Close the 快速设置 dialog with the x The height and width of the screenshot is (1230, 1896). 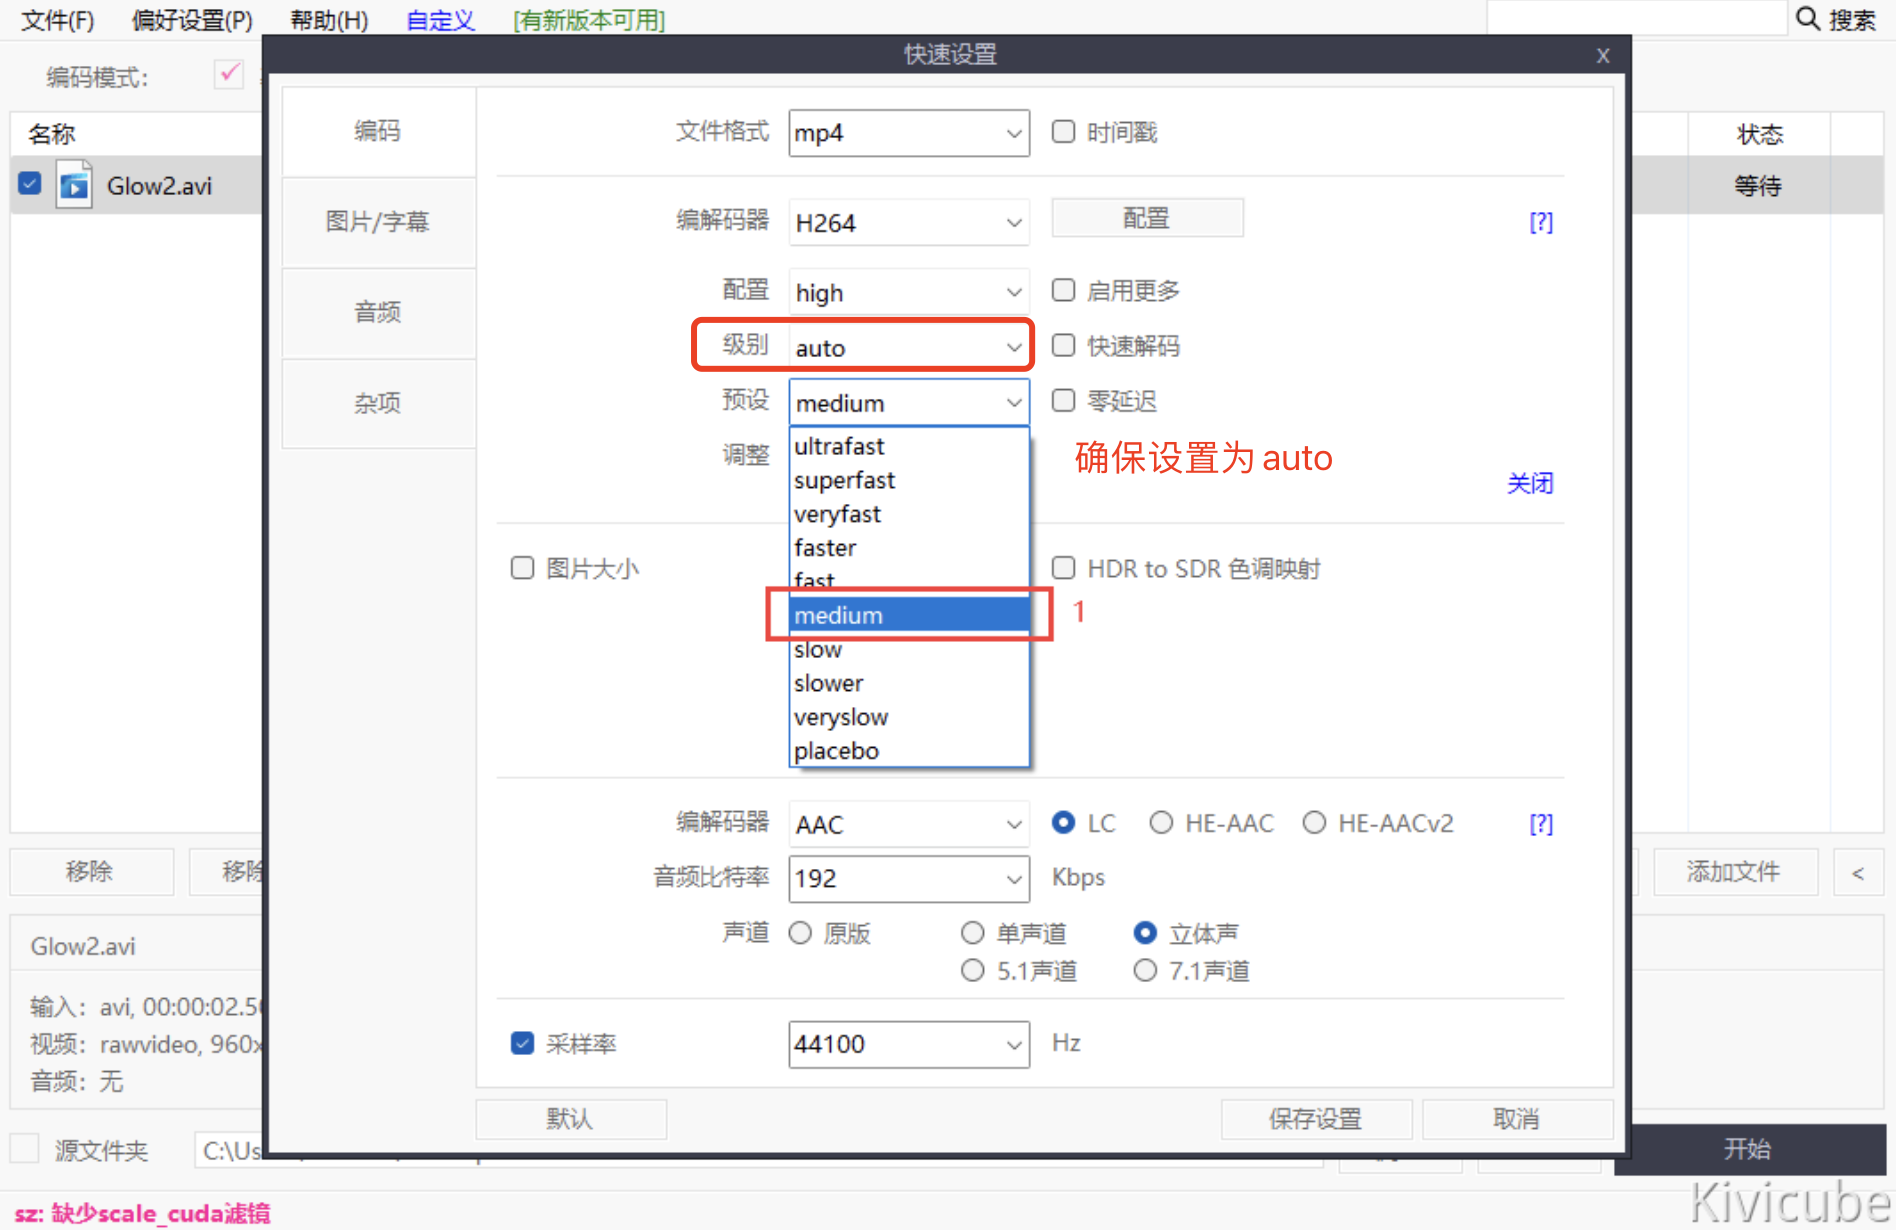point(1603,56)
